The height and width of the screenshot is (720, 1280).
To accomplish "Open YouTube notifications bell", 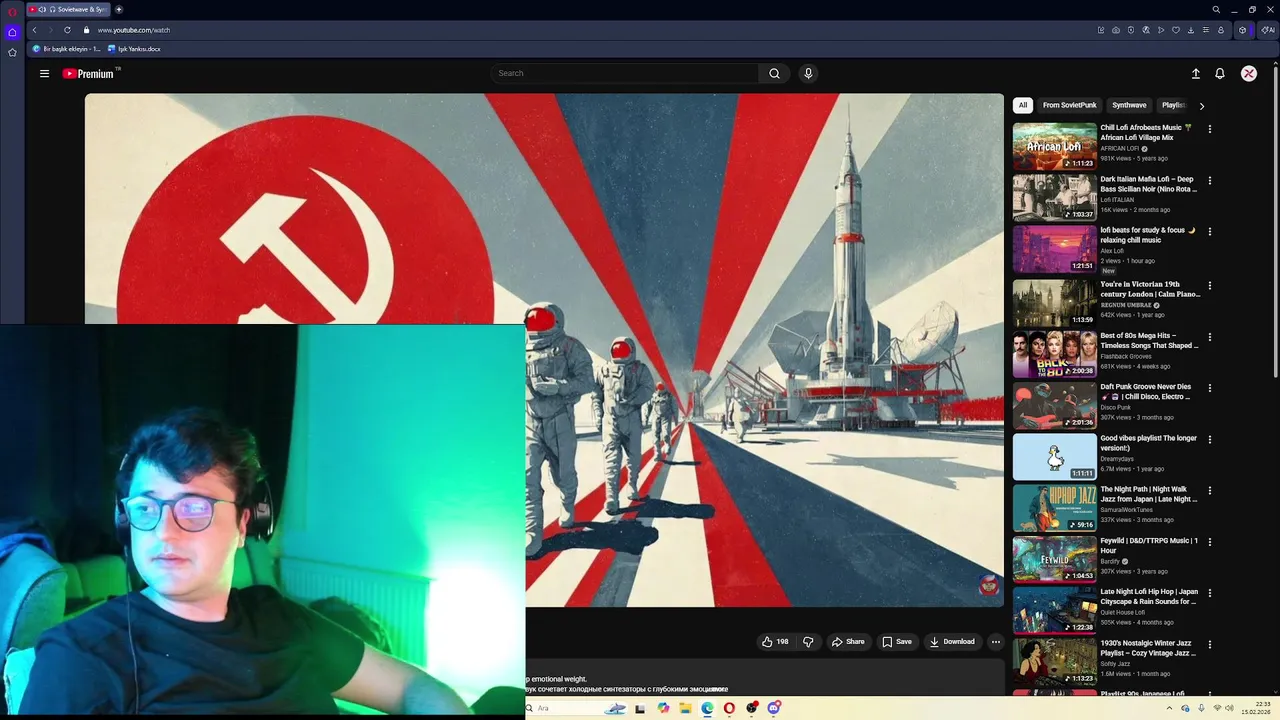I will (x=1220, y=73).
